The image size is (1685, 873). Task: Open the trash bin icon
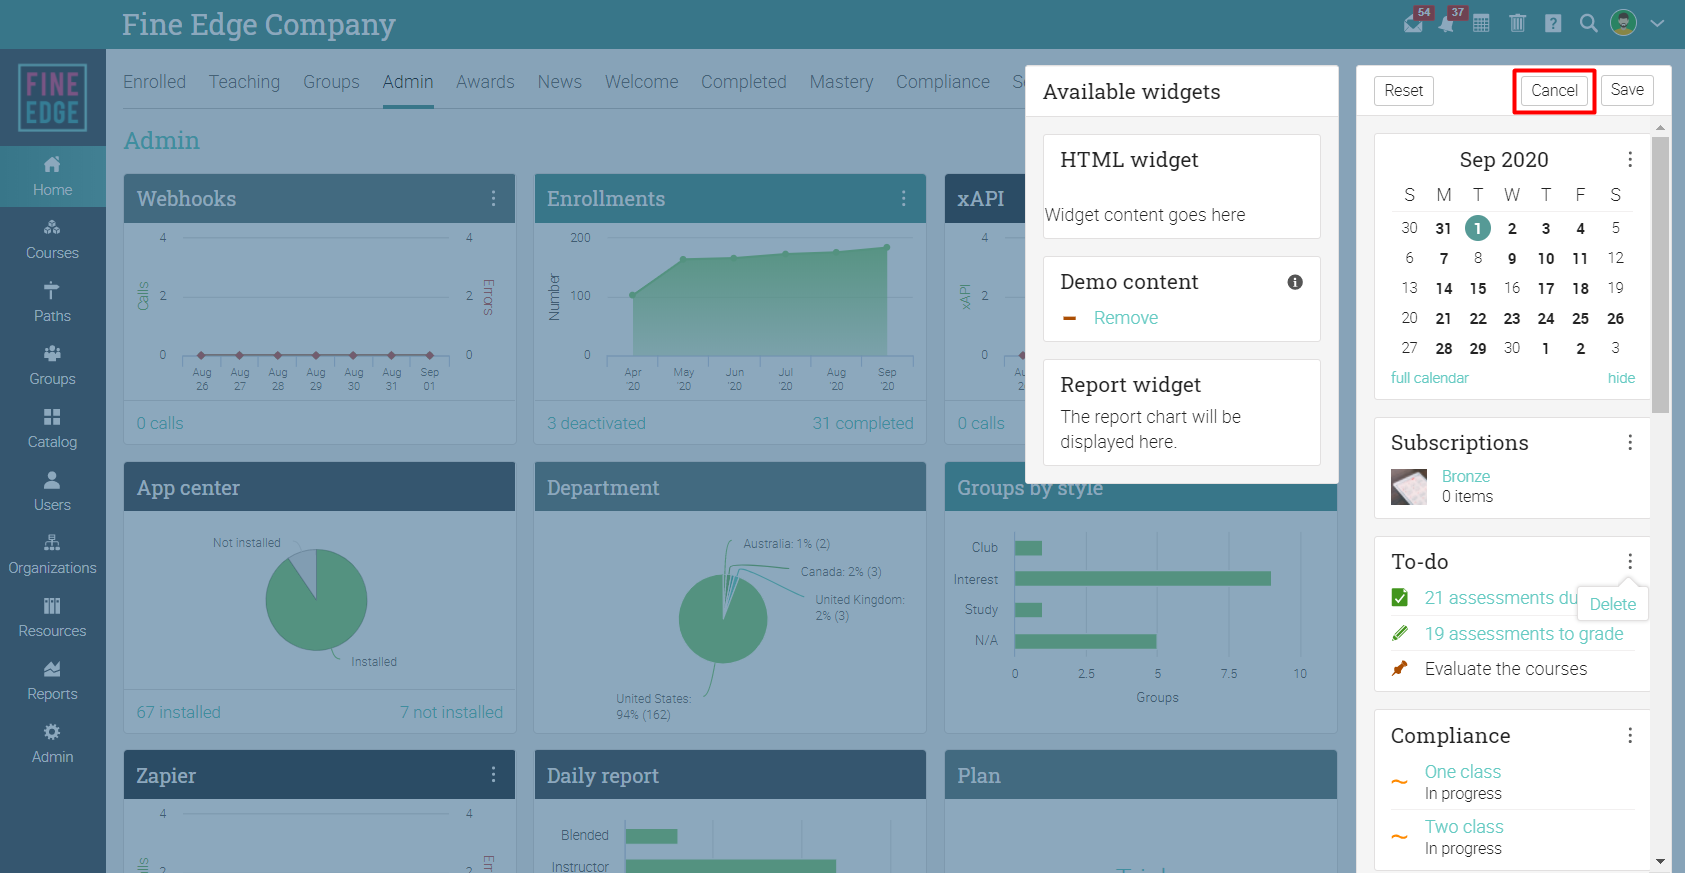[1517, 23]
